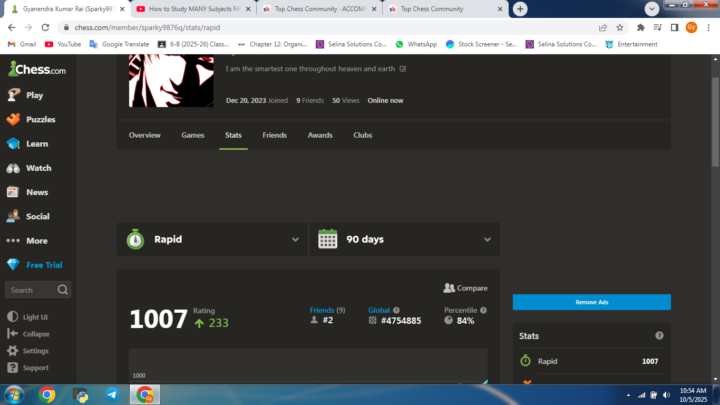Open the Learn section
720x405 pixels.
coord(28,144)
